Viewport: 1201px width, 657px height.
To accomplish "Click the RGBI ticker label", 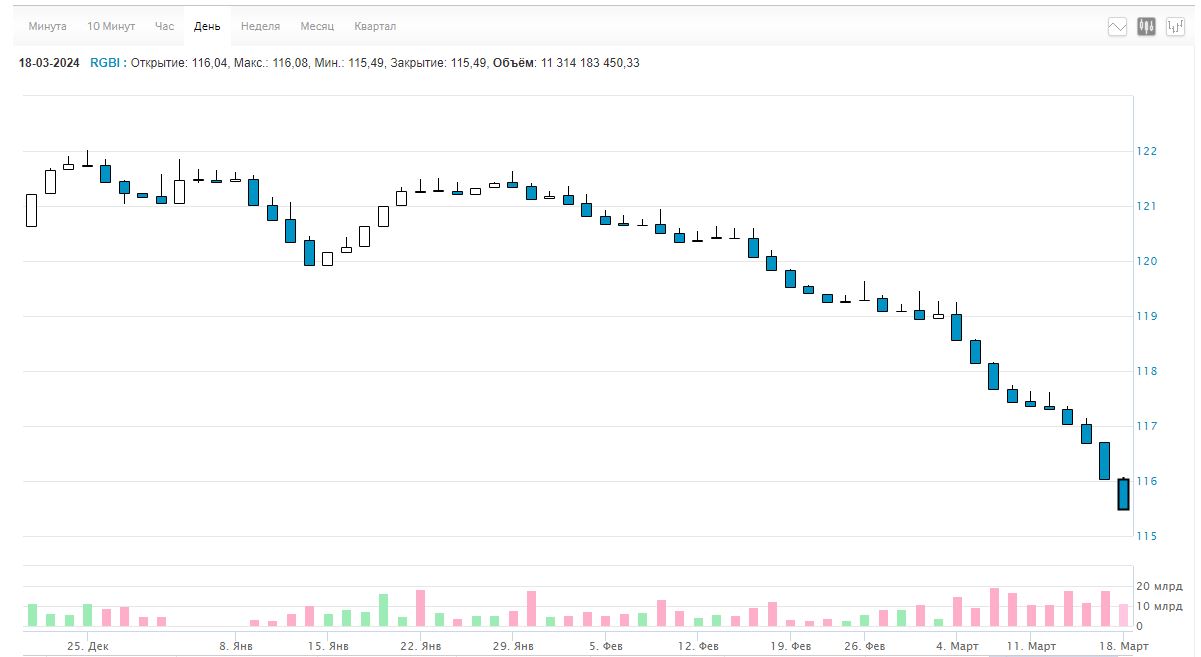I will 105,63.
